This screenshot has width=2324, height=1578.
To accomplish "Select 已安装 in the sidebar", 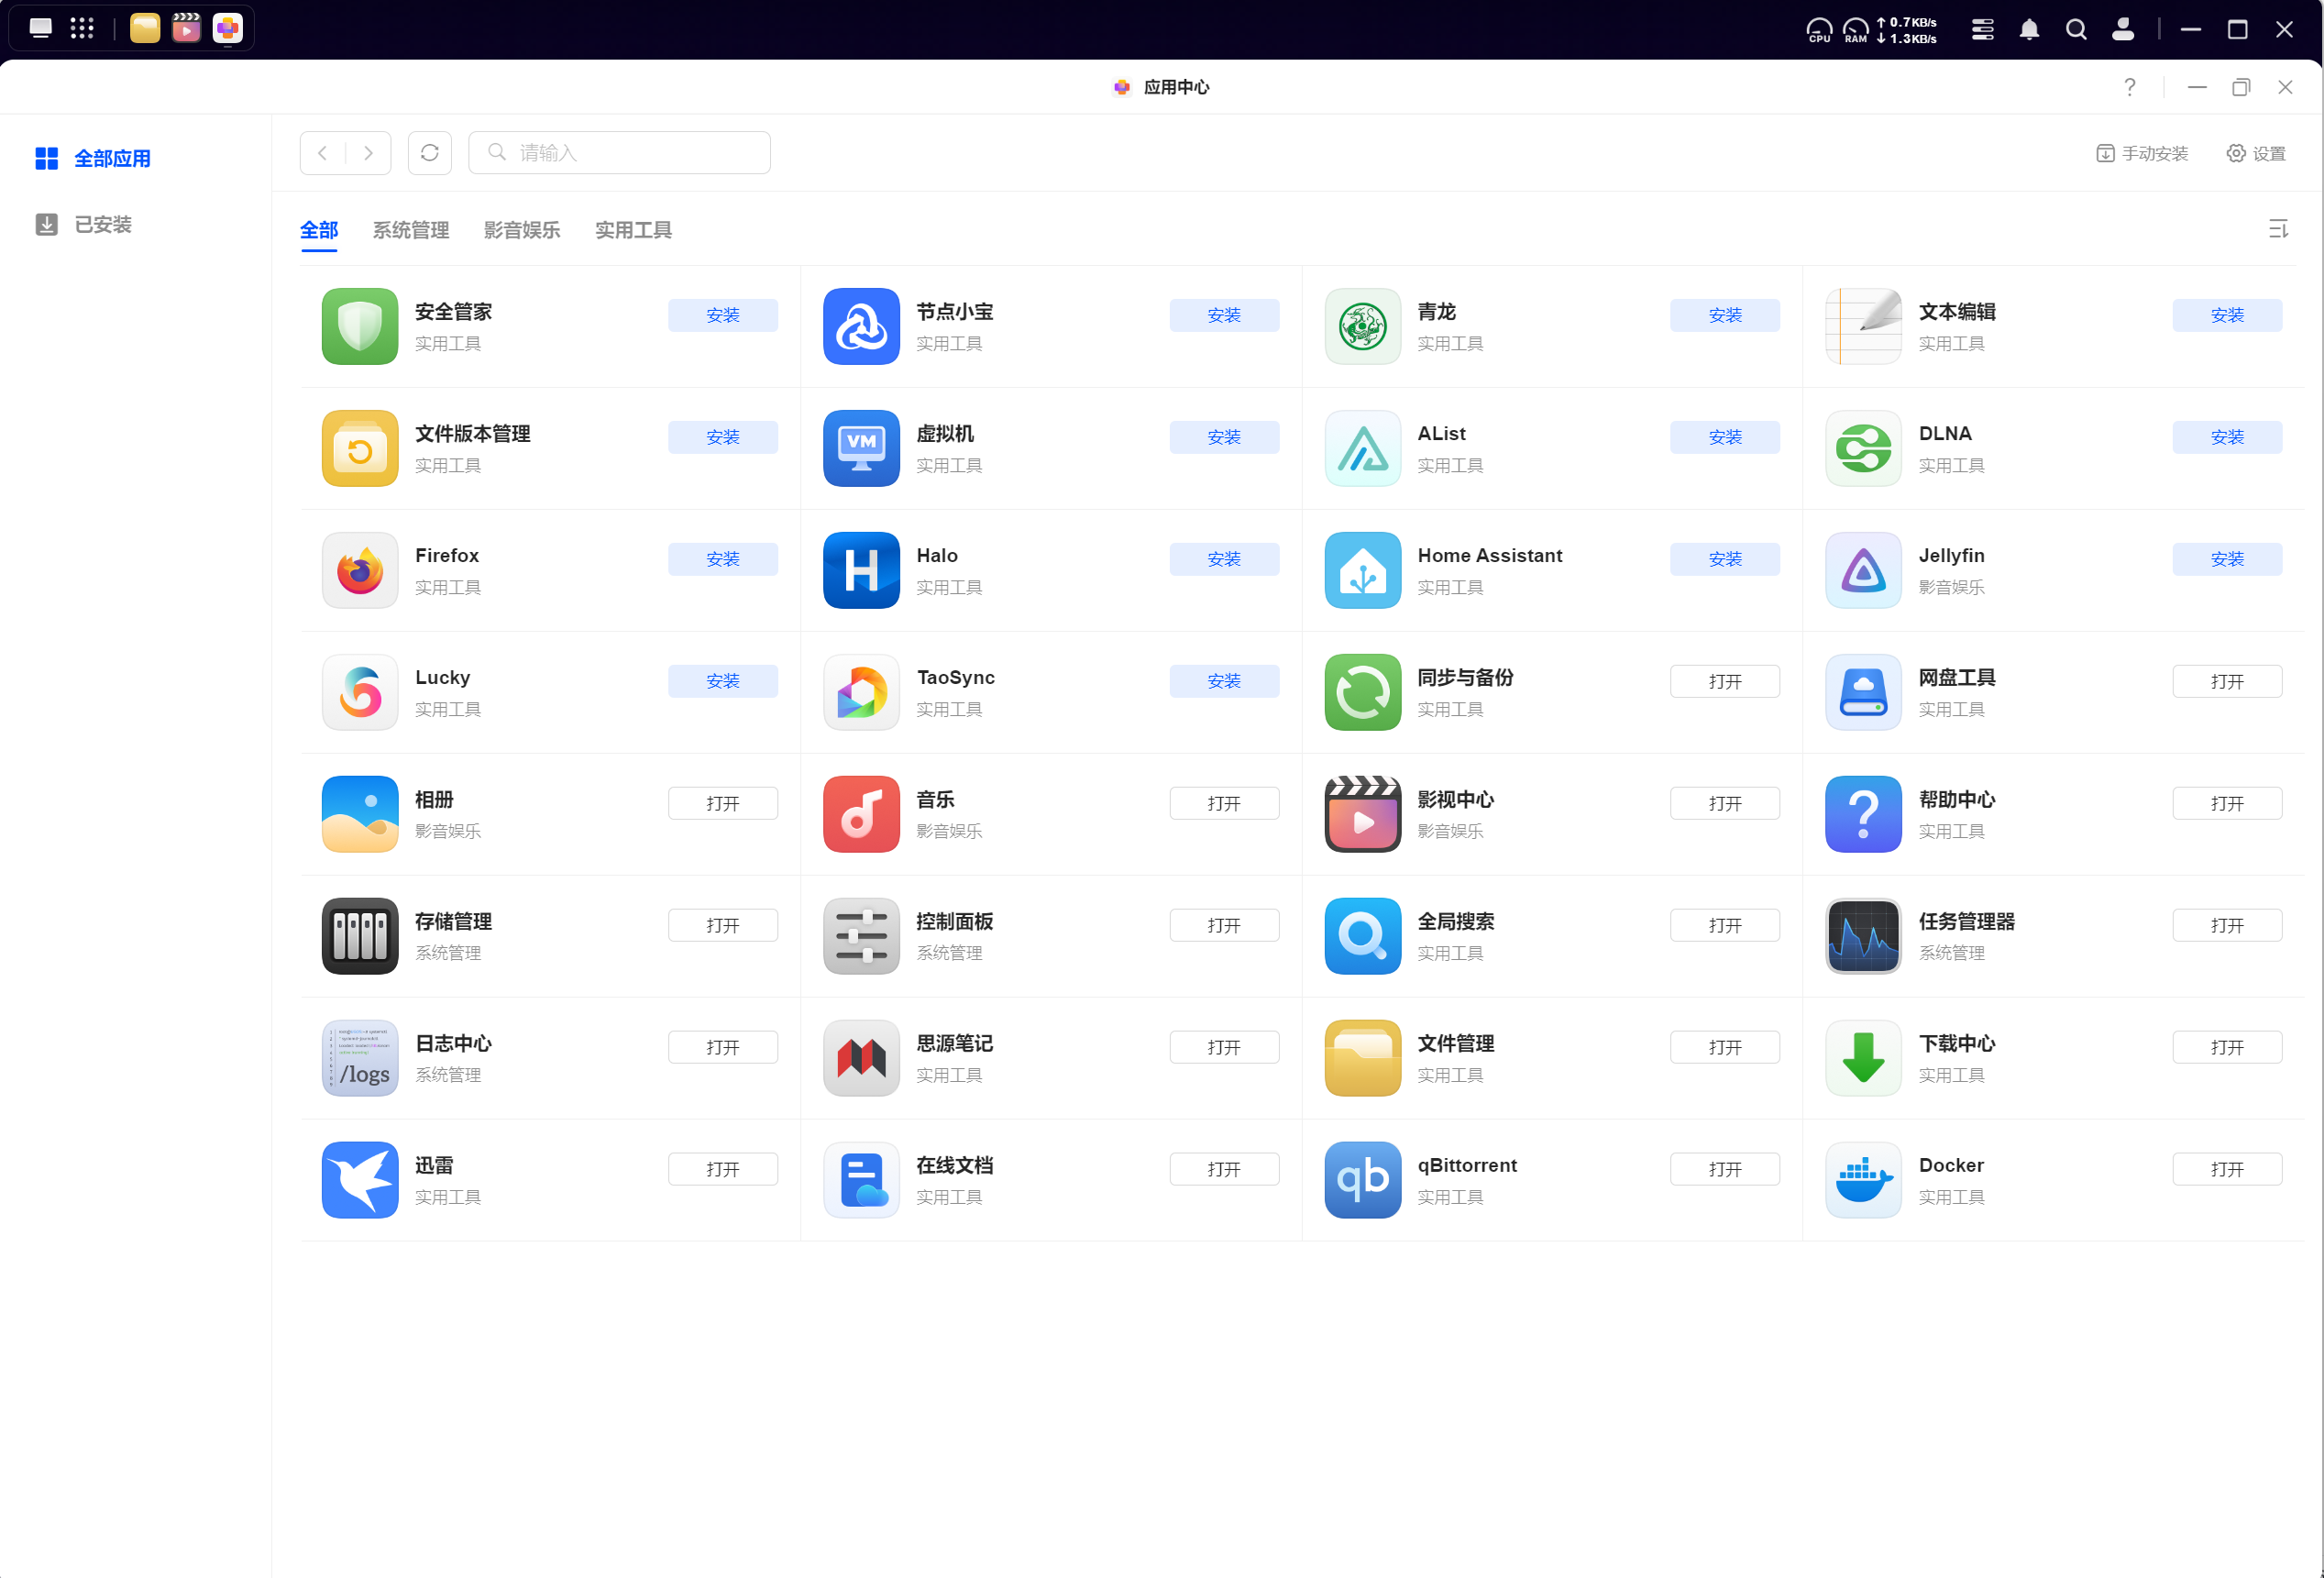I will 102,224.
